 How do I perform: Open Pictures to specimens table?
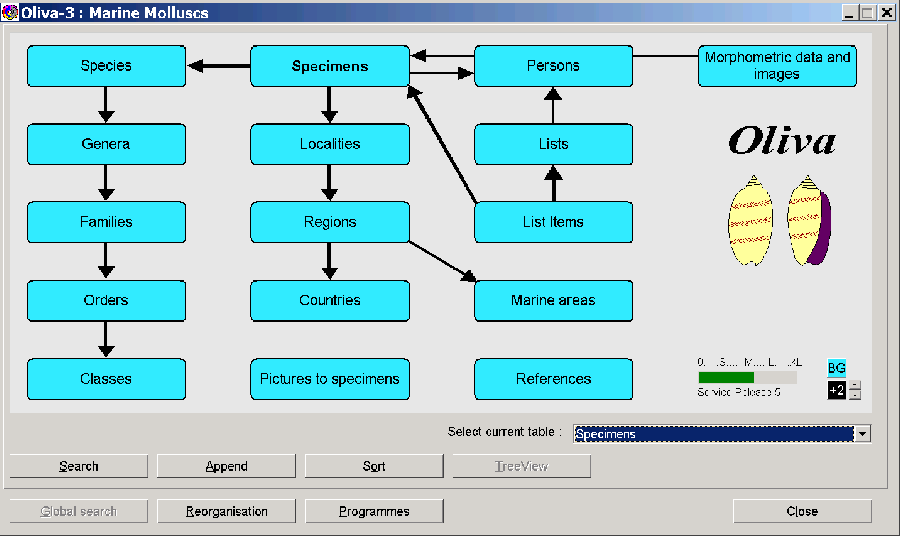tap(329, 379)
